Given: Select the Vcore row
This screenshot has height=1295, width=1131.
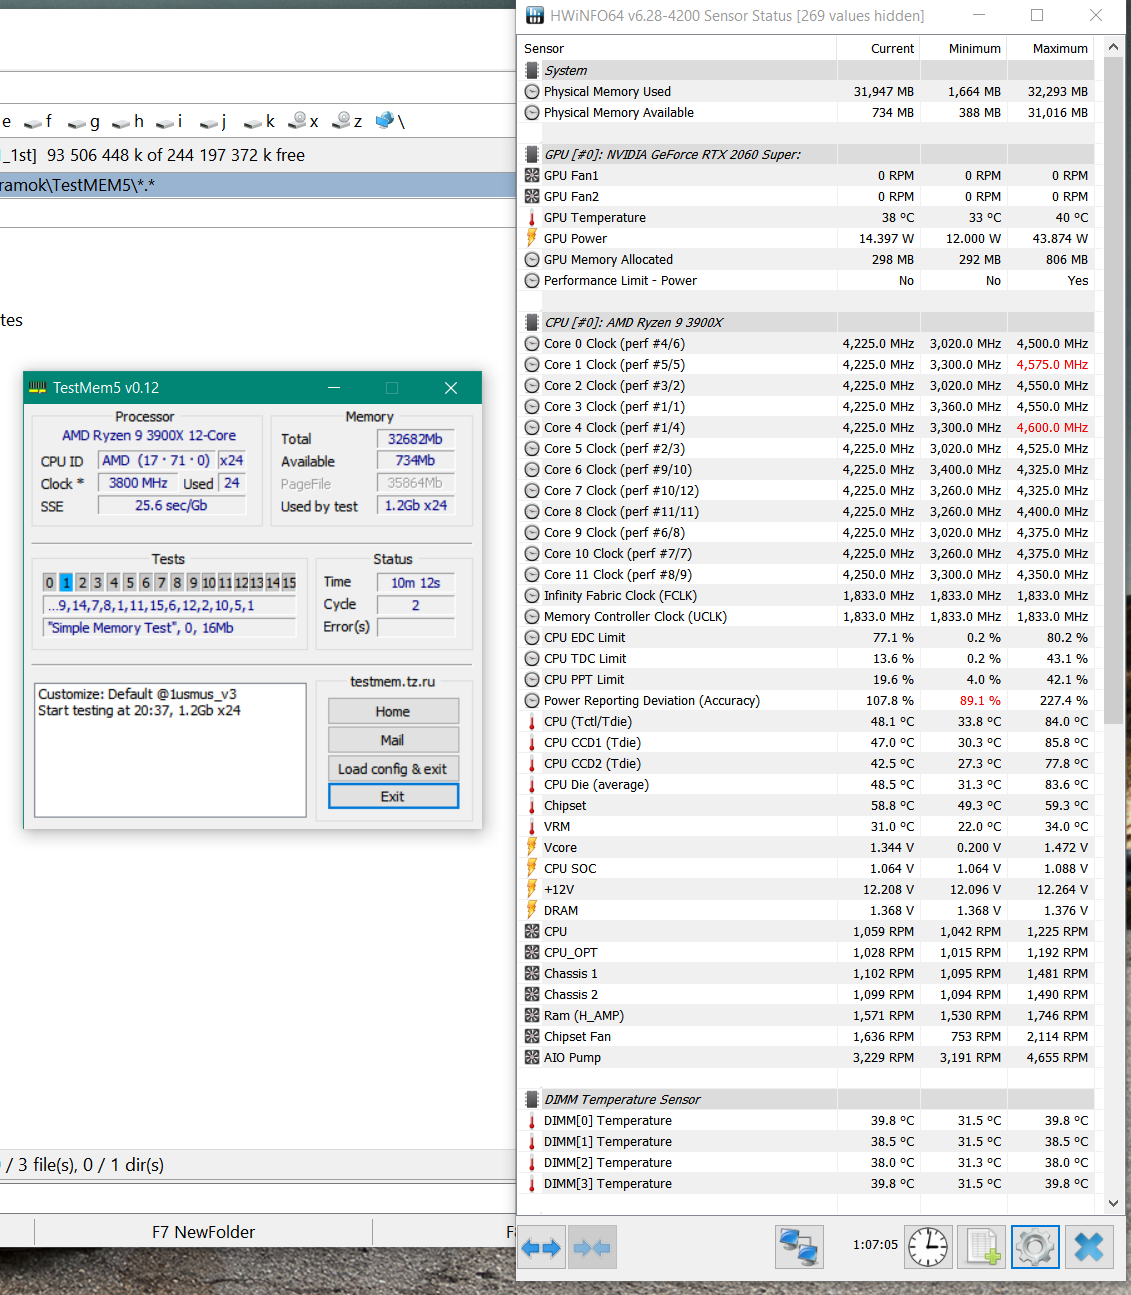Looking at the screenshot, I should pos(806,848).
